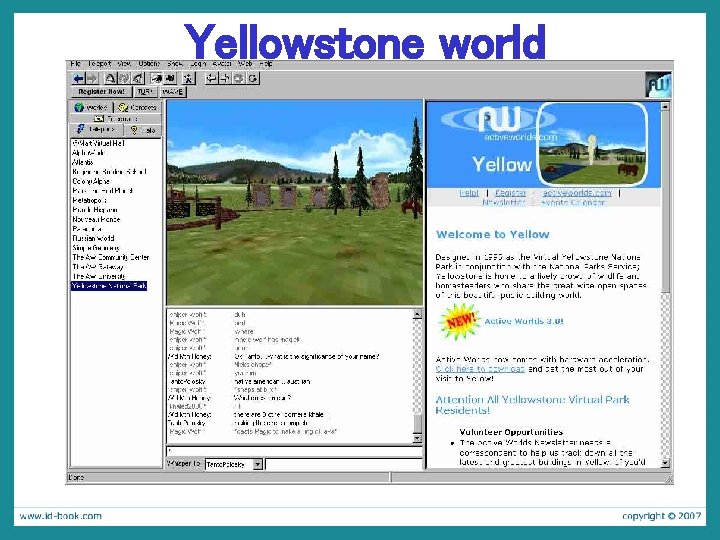This screenshot has width=720, height=540.
Task: Open the Show menu
Action: pyautogui.click(x=175, y=64)
